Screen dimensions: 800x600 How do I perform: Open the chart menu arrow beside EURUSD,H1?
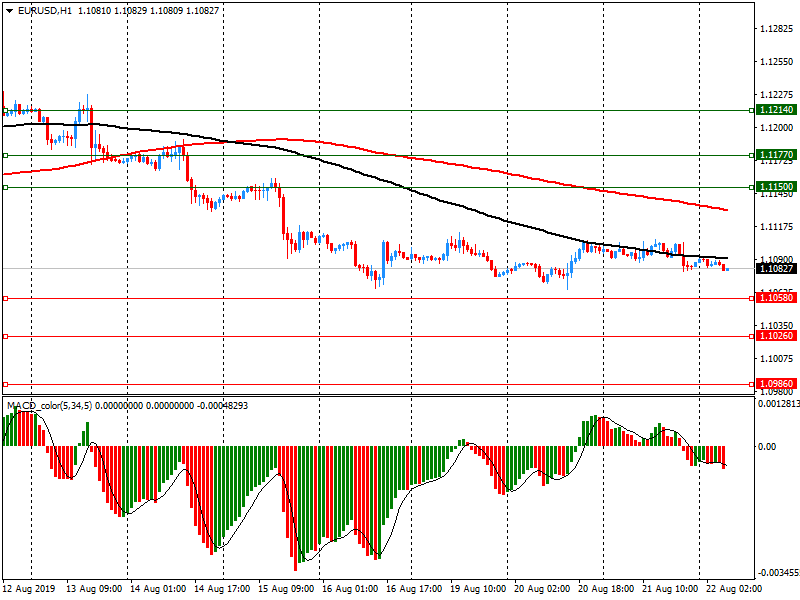click(x=10, y=11)
